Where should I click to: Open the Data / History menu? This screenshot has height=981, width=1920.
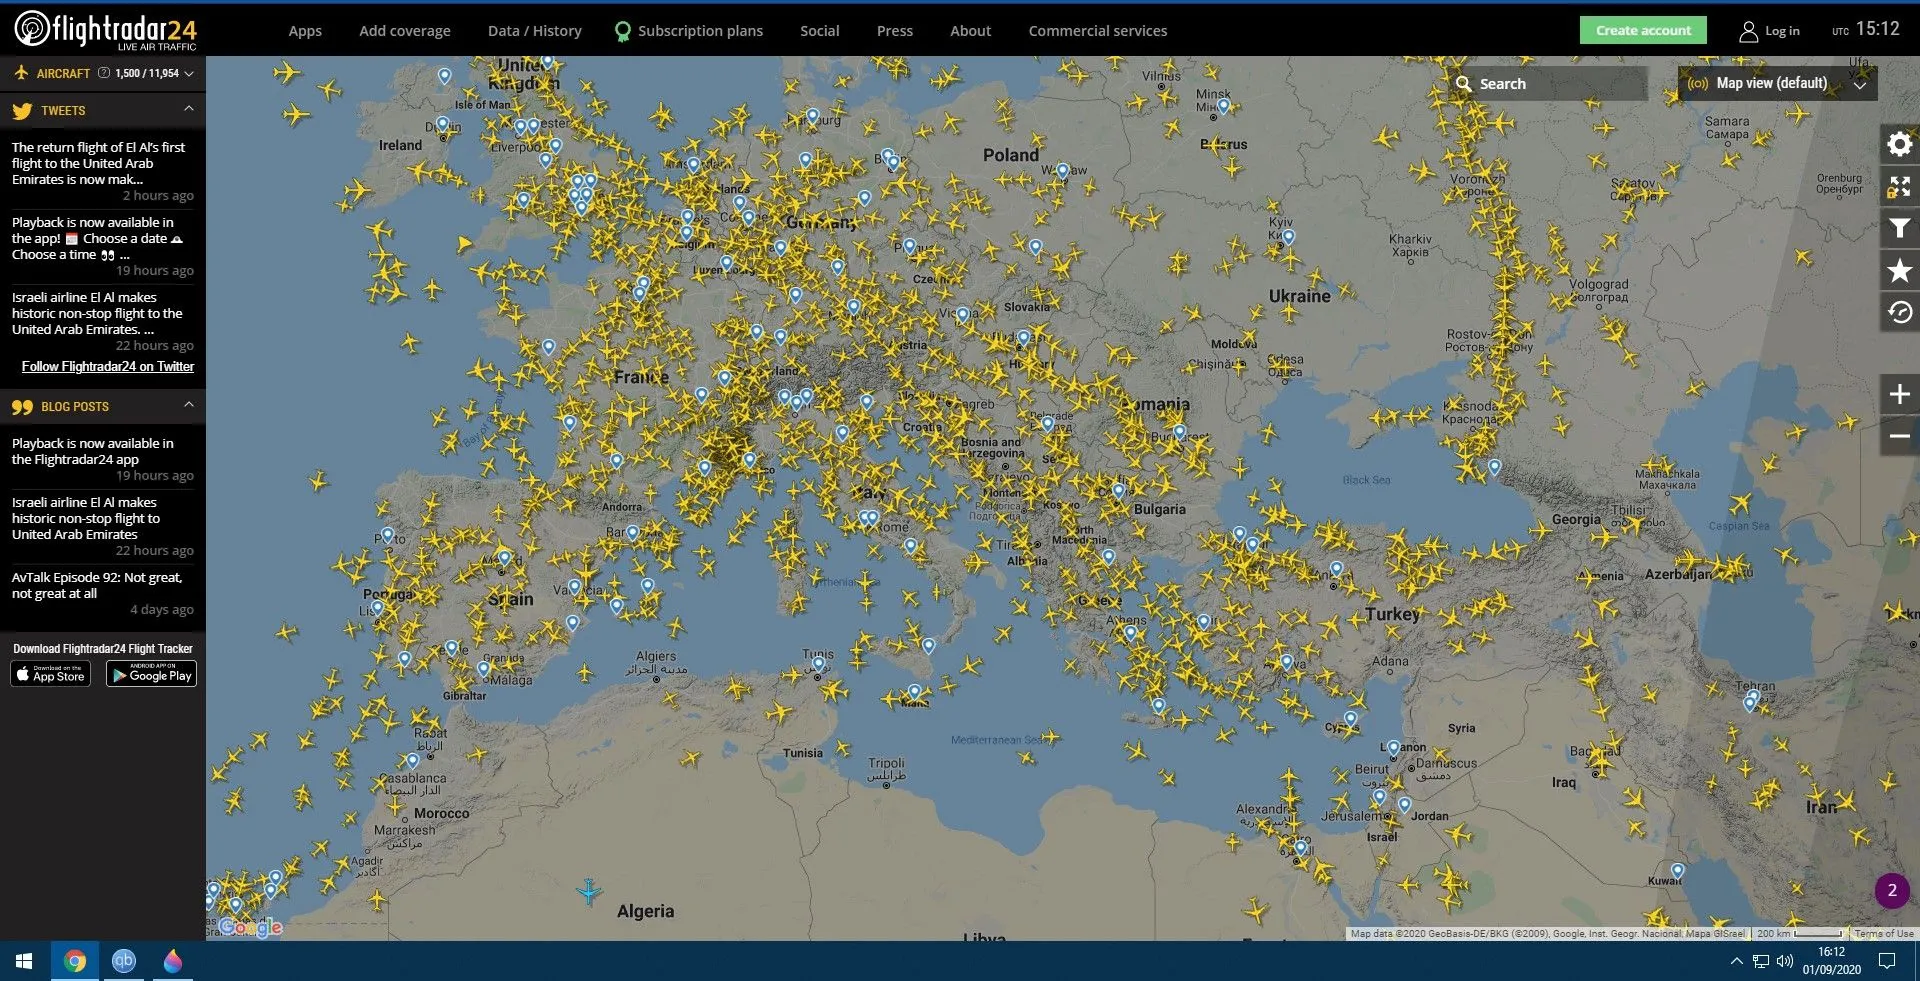(534, 31)
